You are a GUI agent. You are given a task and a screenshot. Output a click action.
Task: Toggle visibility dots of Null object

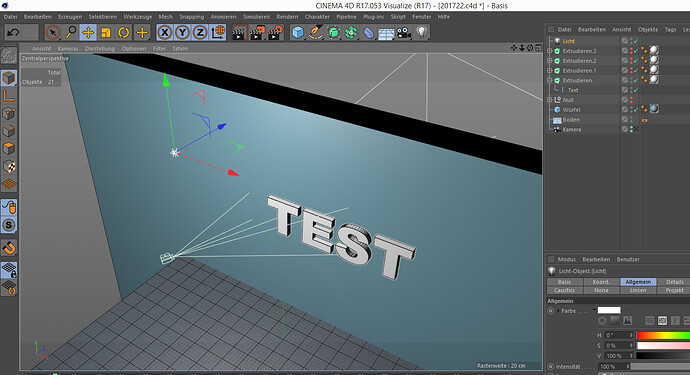(x=631, y=100)
